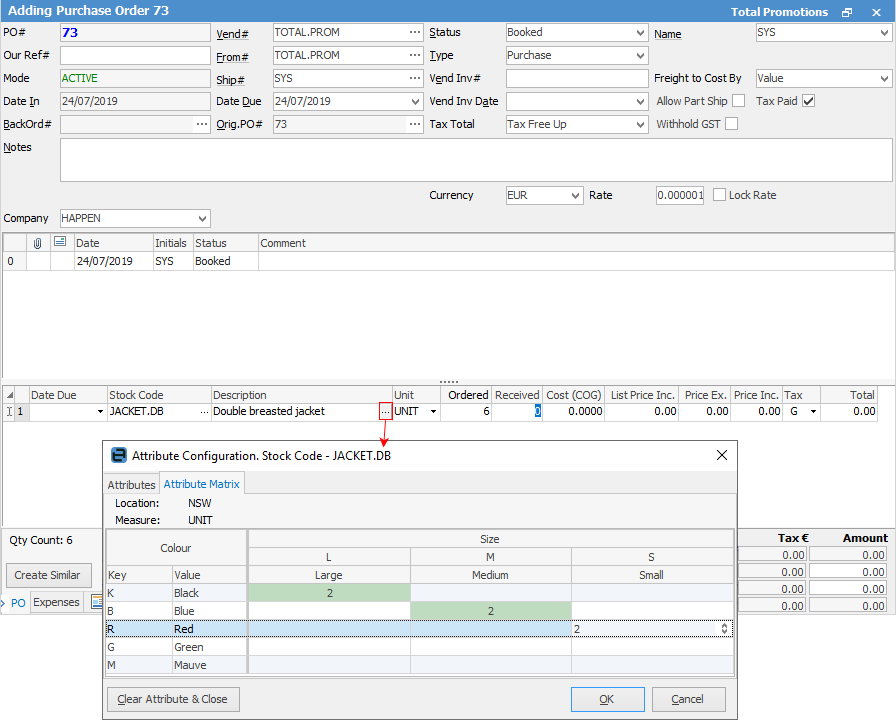Viewport: 896px width, 720px height.
Task: Click OK in Attribute Configuration dialog
Action: pos(607,699)
